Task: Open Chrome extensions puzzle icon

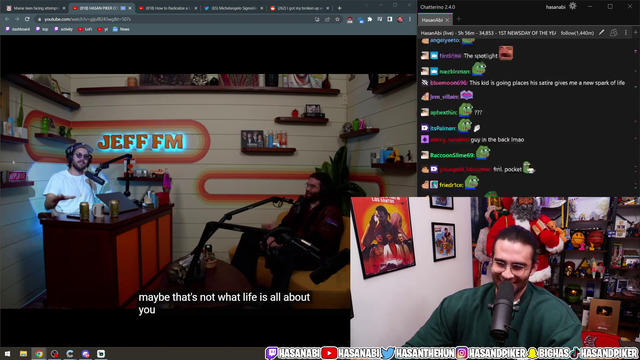Action: 370,19
